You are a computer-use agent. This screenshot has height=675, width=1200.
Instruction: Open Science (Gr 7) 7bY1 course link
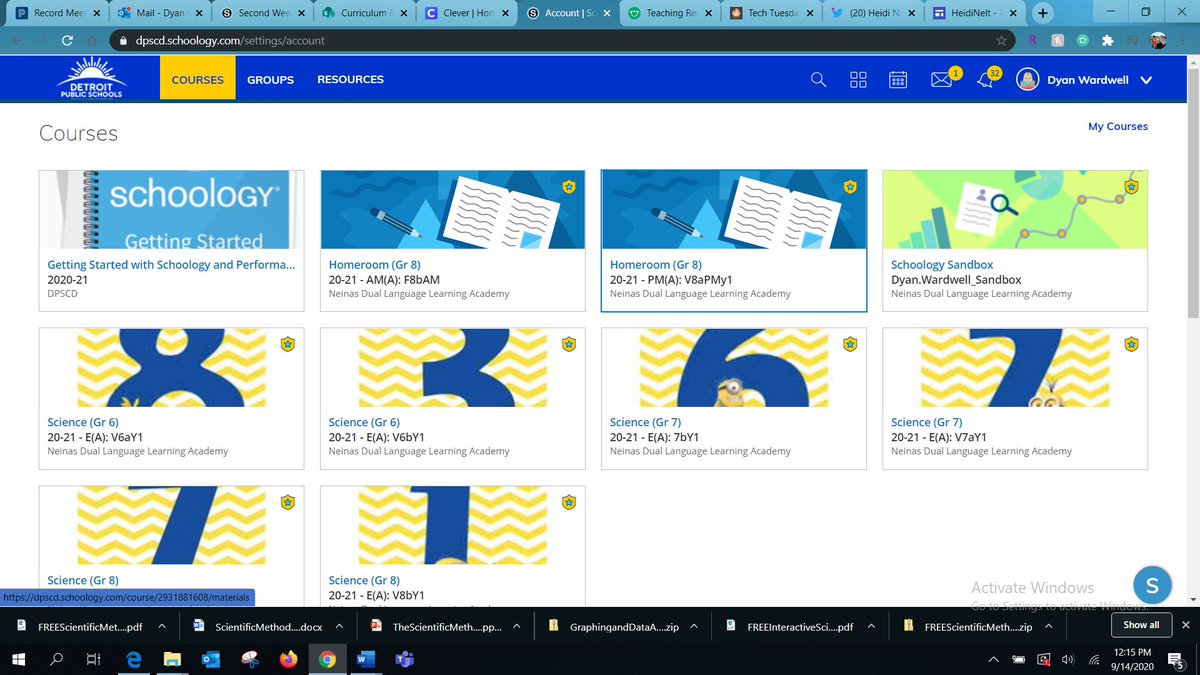coord(646,423)
